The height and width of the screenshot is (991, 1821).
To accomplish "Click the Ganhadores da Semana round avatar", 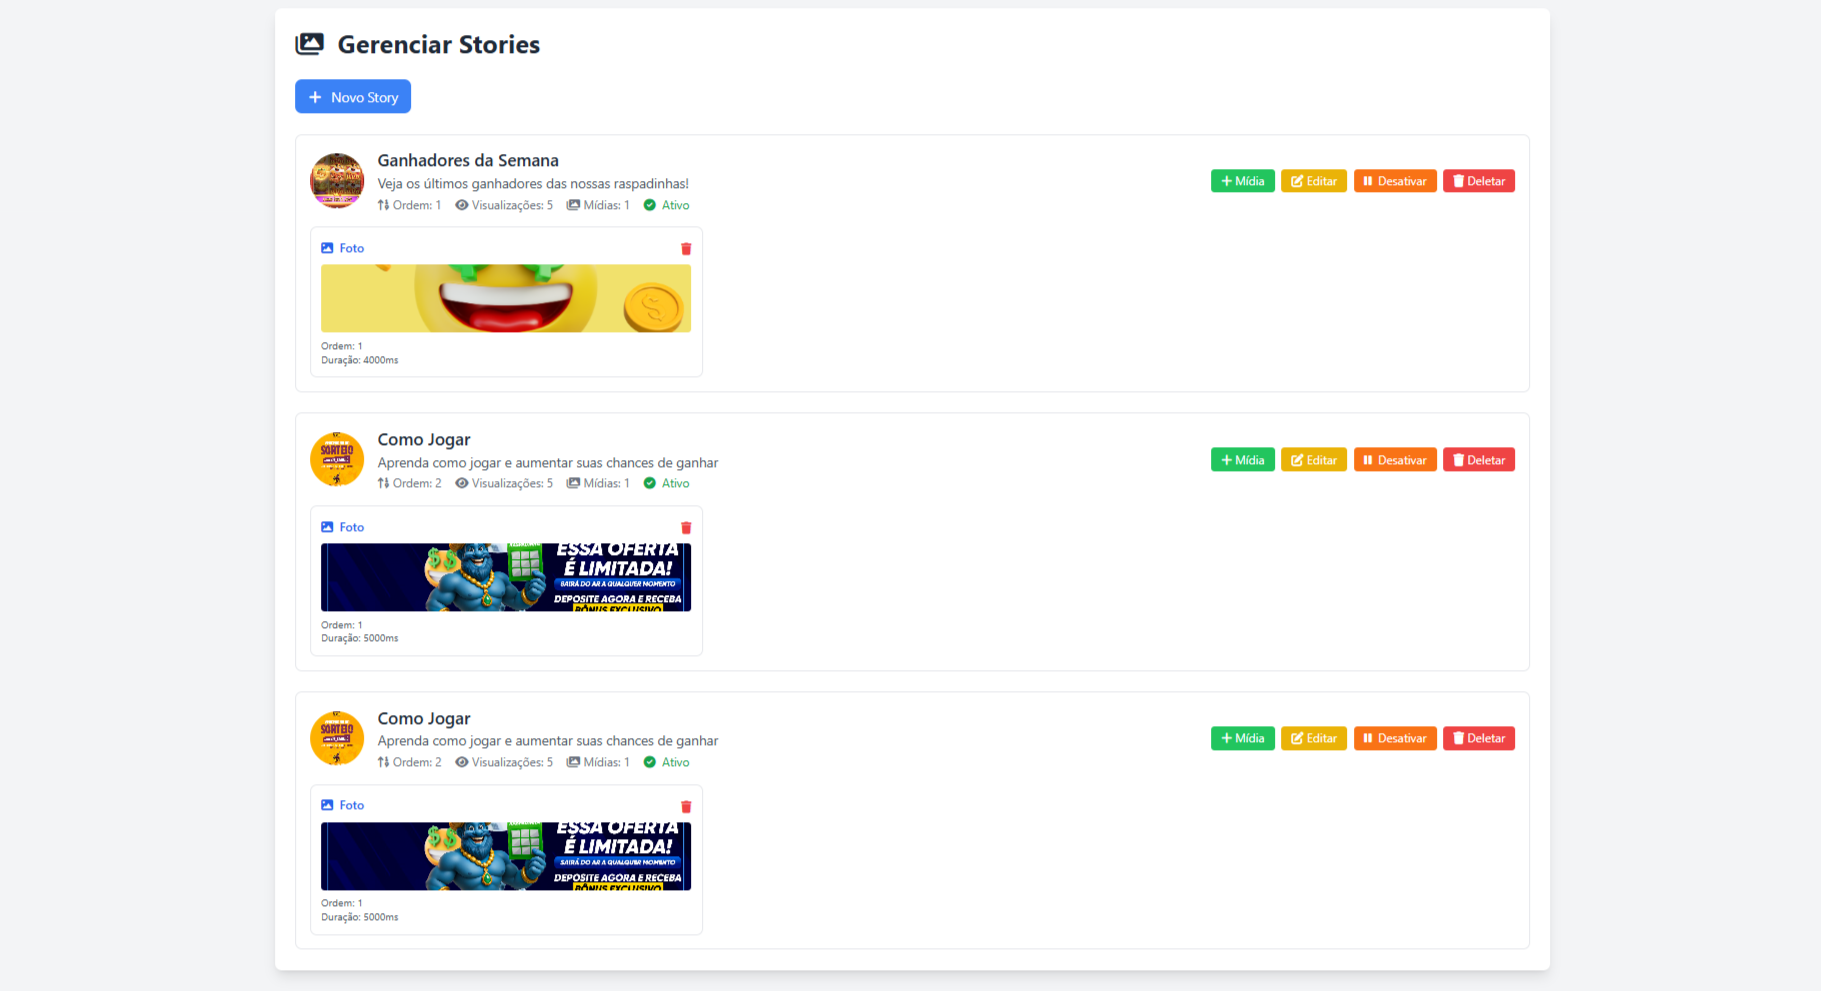I will 337,181.
